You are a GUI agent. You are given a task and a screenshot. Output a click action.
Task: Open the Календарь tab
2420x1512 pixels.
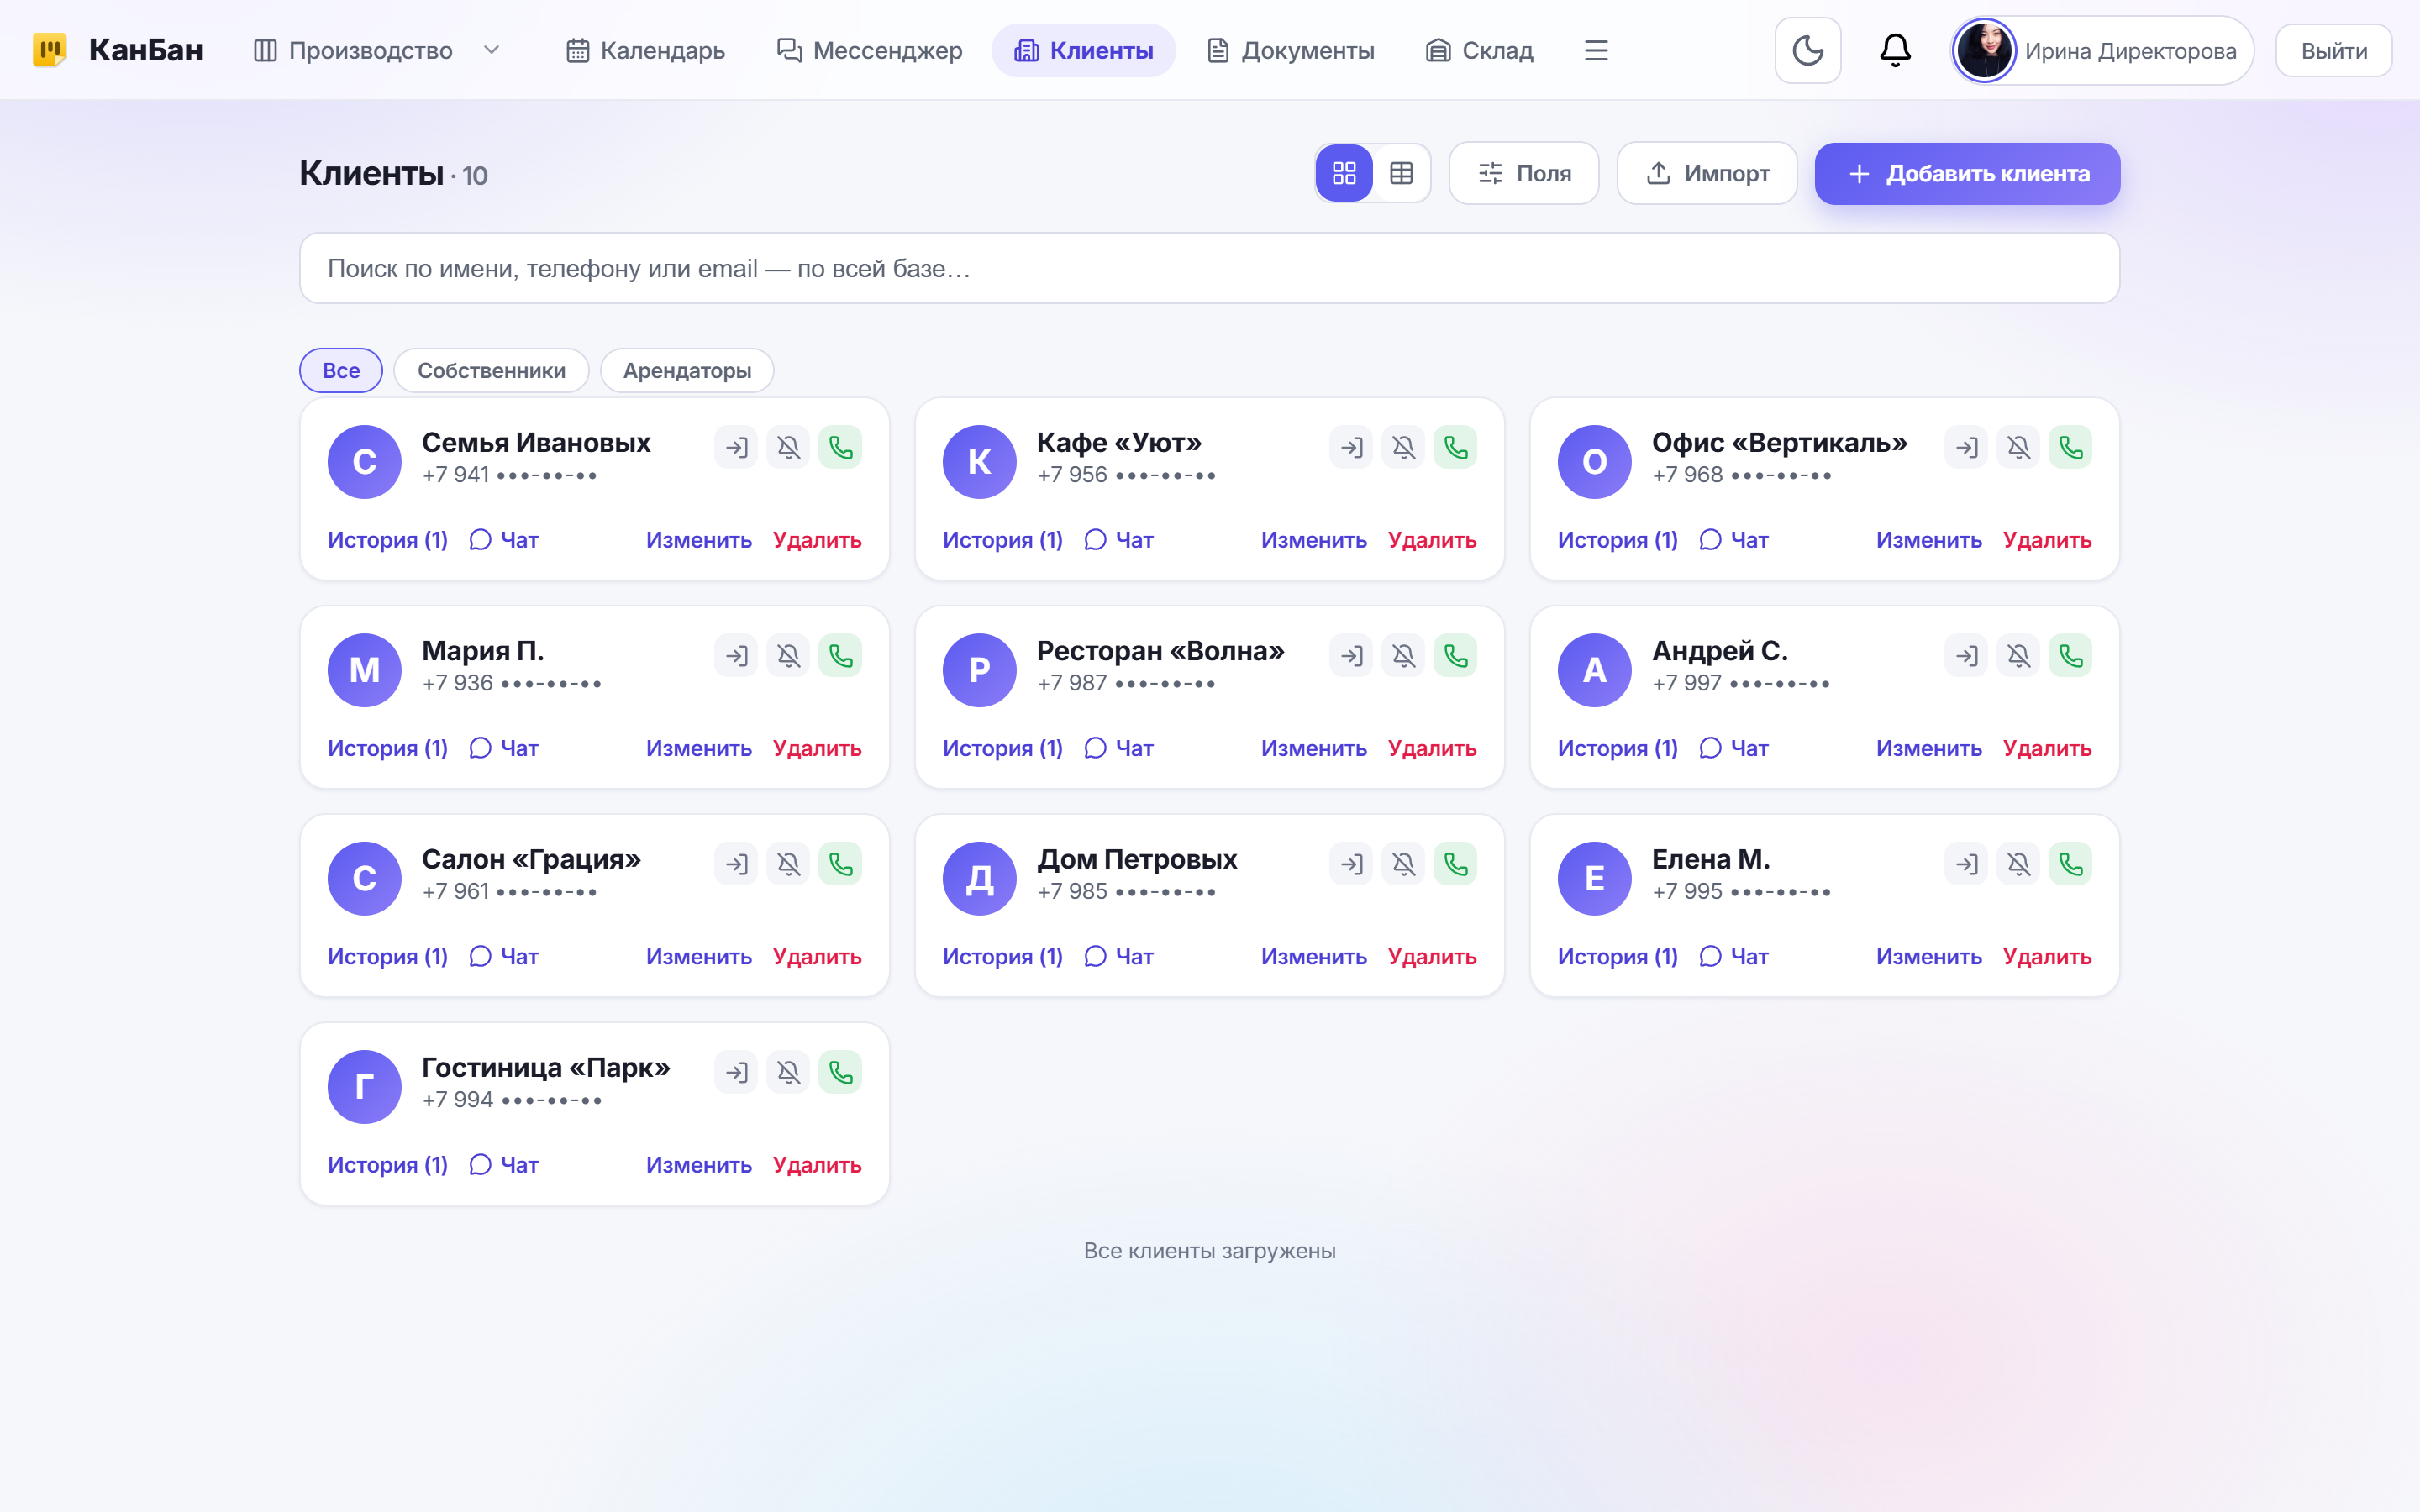645,50
